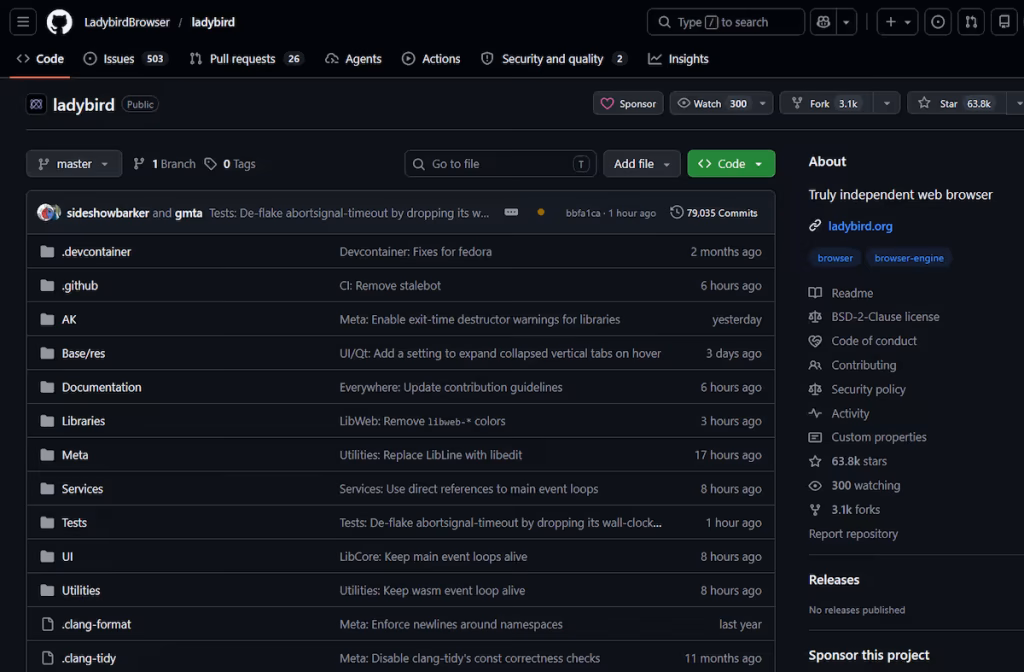
Task: Click the .clang-tidy file icon
Action: click(x=47, y=658)
